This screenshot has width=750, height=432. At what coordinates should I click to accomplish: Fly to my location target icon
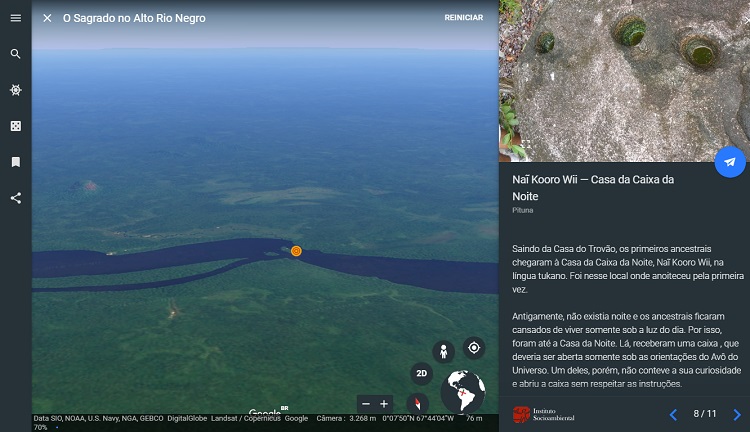(474, 348)
